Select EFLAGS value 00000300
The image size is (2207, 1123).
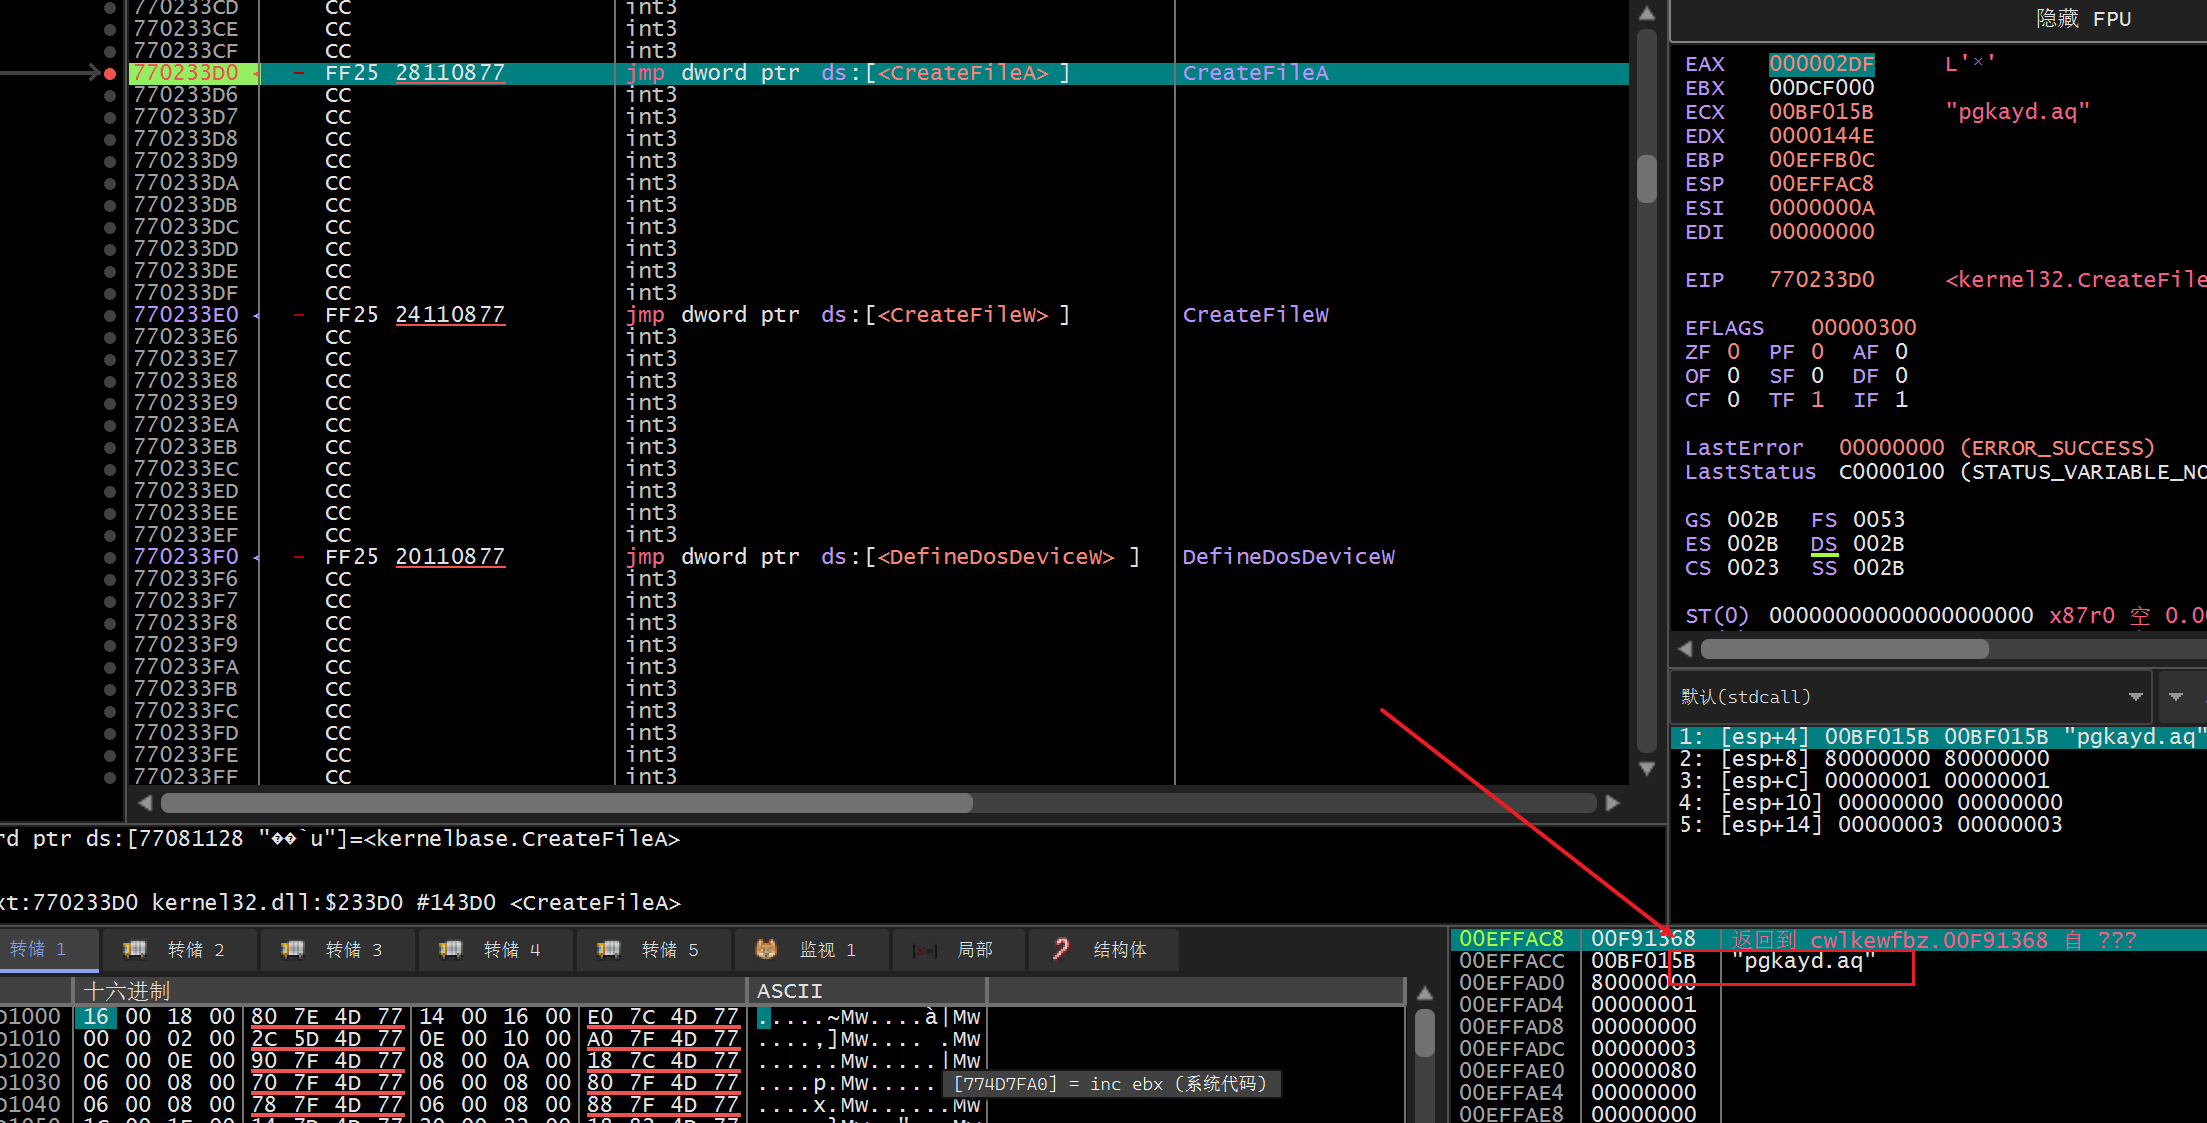(x=1863, y=328)
